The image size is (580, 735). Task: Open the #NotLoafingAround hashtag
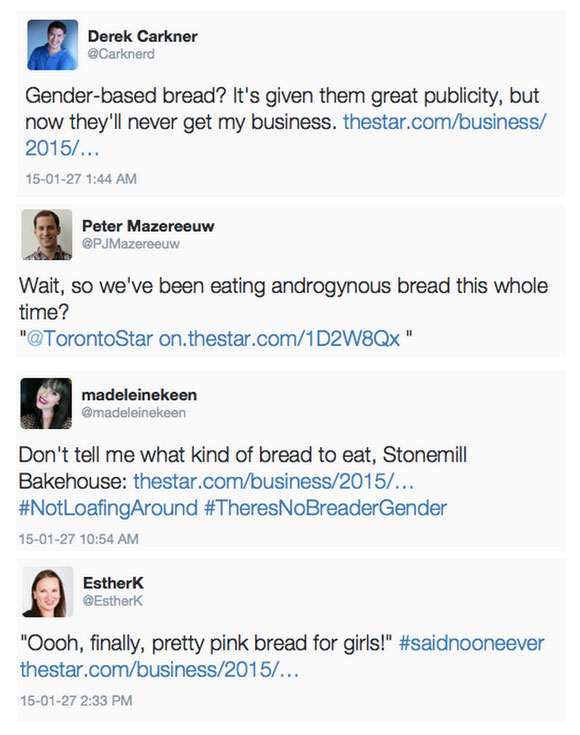tap(108, 508)
